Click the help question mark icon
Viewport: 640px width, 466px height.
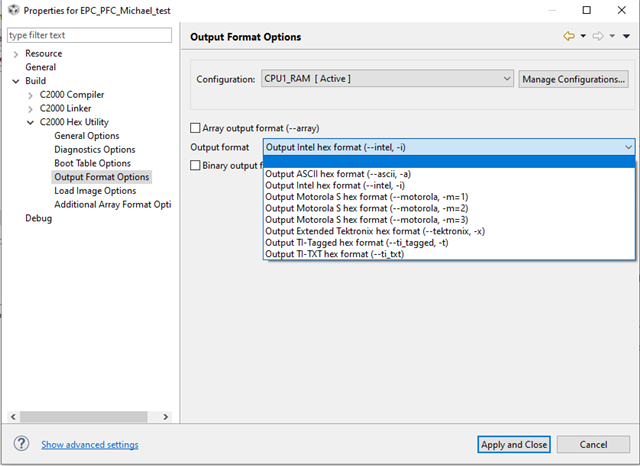[21, 444]
